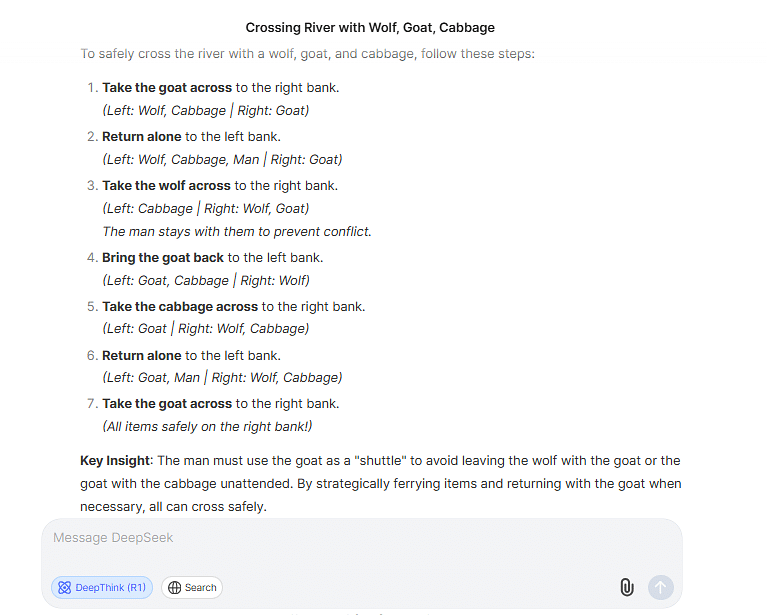This screenshot has width=767, height=615.
Task: Click 'Take the goat across' in step 7
Action: point(167,404)
